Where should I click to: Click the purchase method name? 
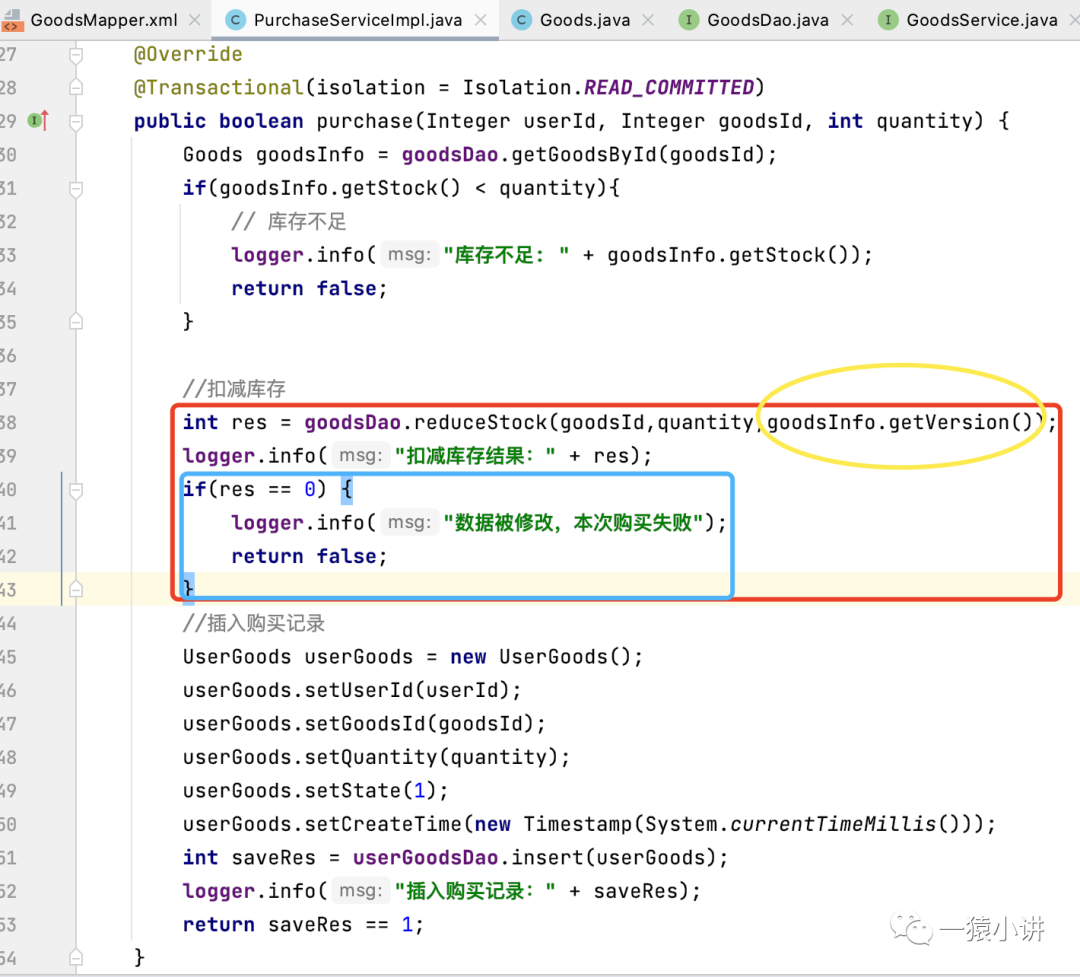point(364,121)
